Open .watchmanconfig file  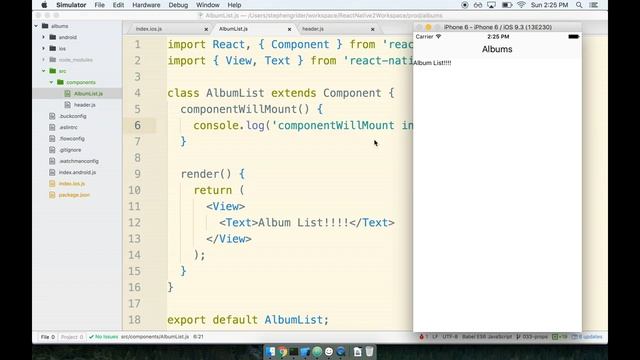click(79, 161)
